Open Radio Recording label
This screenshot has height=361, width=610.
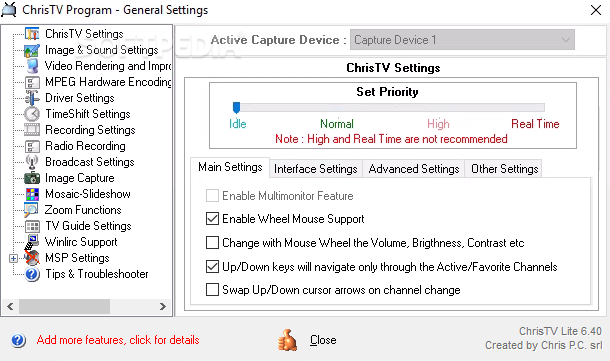click(85, 146)
